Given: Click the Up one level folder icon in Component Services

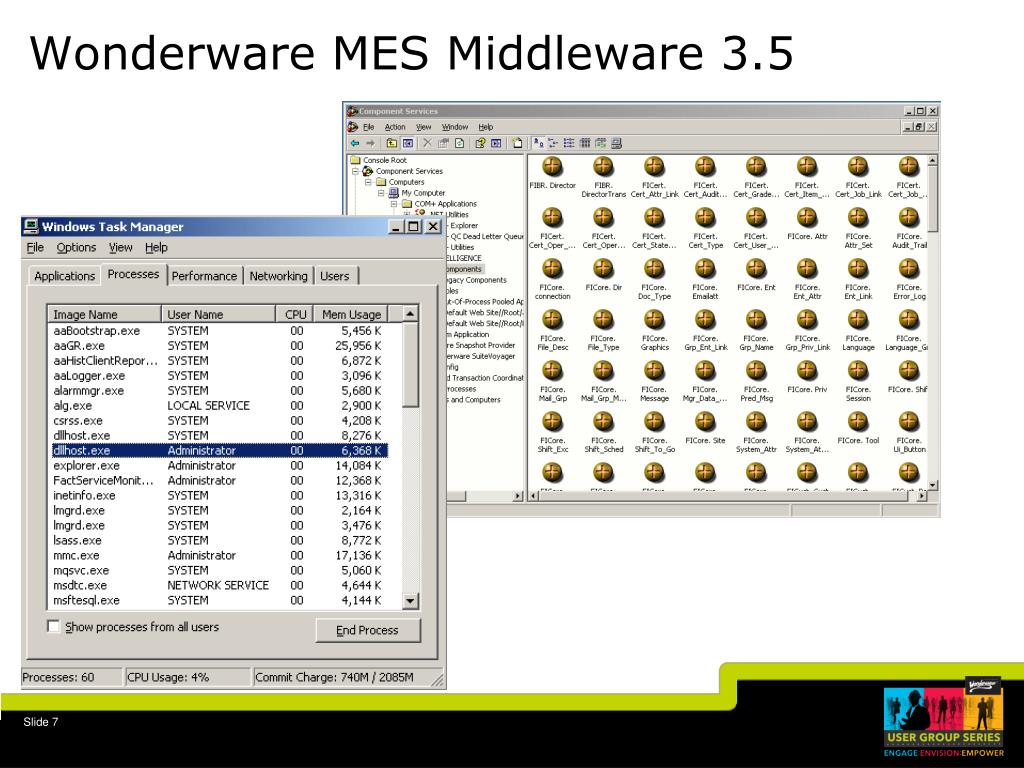Looking at the screenshot, I should click(x=392, y=143).
